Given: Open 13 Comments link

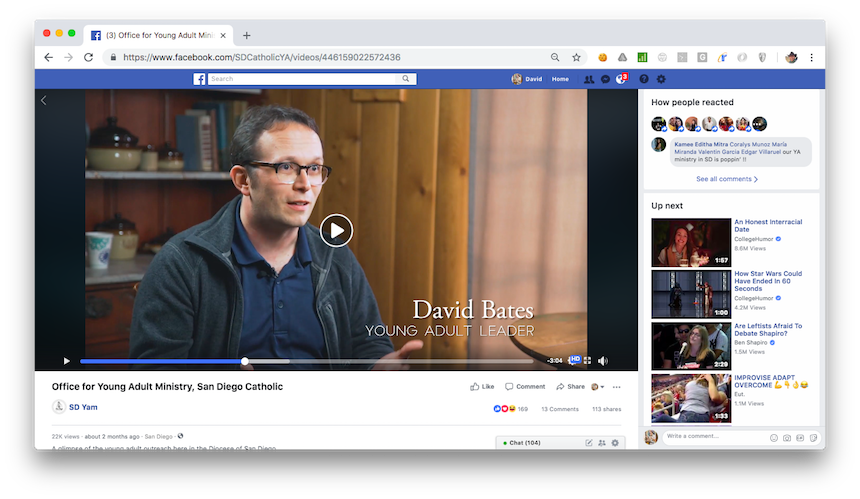Looking at the screenshot, I should [560, 409].
